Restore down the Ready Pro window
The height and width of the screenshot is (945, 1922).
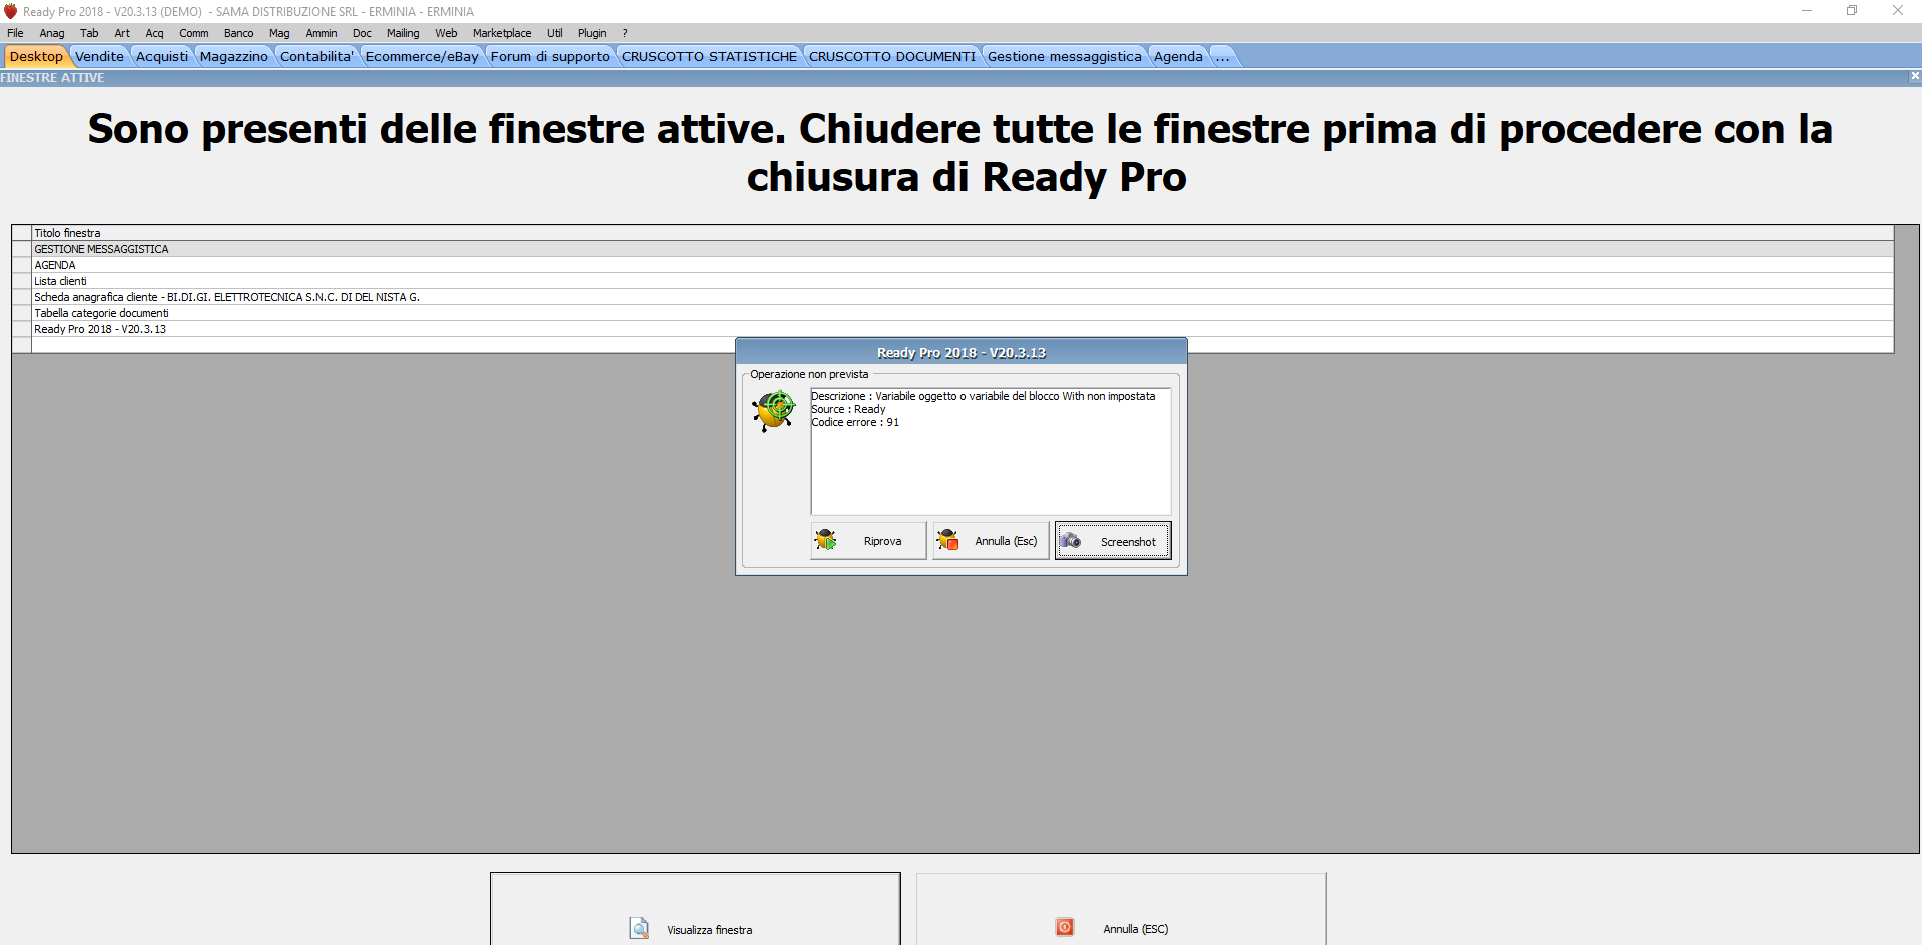pyautogui.click(x=1852, y=11)
